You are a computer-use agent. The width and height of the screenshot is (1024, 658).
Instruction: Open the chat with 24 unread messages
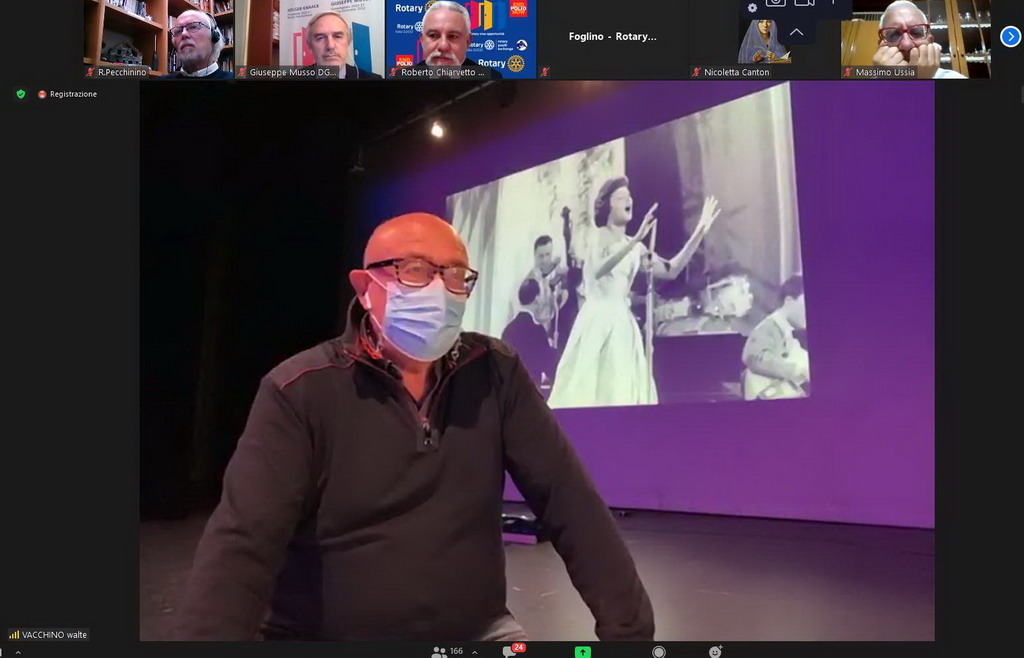pyautogui.click(x=511, y=651)
